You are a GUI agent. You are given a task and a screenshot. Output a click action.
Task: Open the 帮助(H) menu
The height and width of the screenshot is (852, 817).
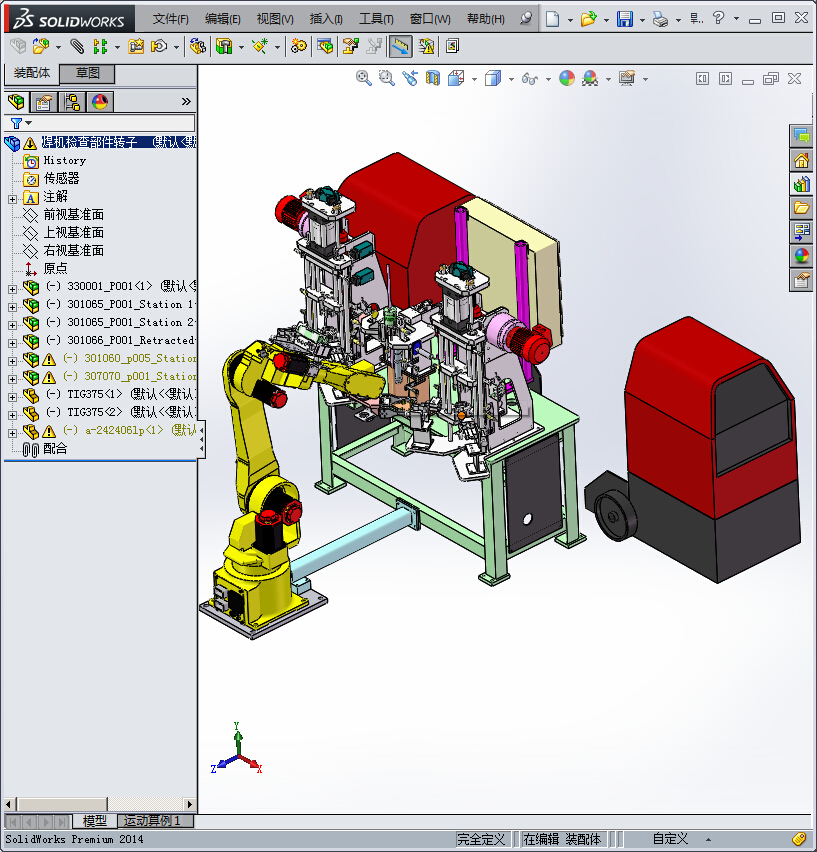486,19
